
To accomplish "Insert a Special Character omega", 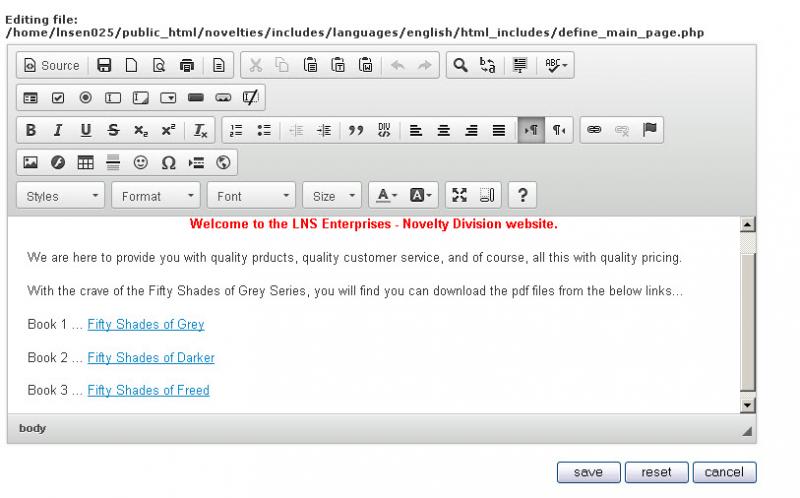I will click(168, 162).
